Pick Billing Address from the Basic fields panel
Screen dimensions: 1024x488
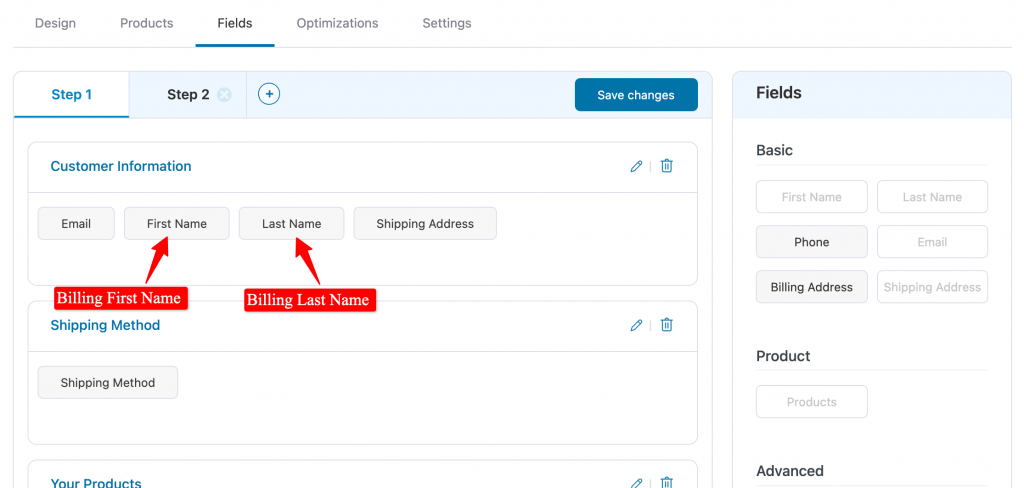pyautogui.click(x=812, y=287)
